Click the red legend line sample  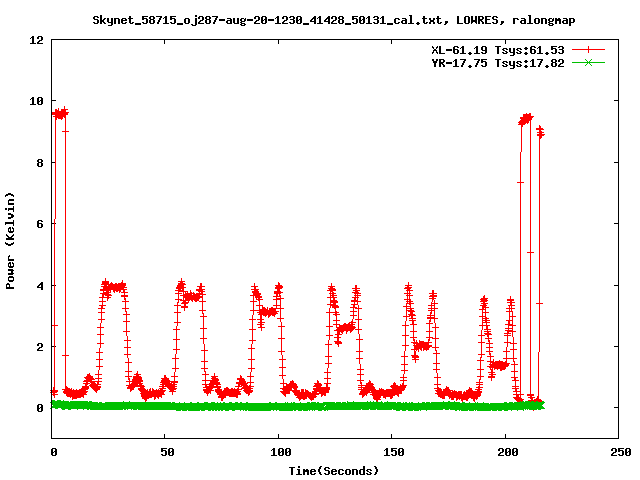[588, 50]
